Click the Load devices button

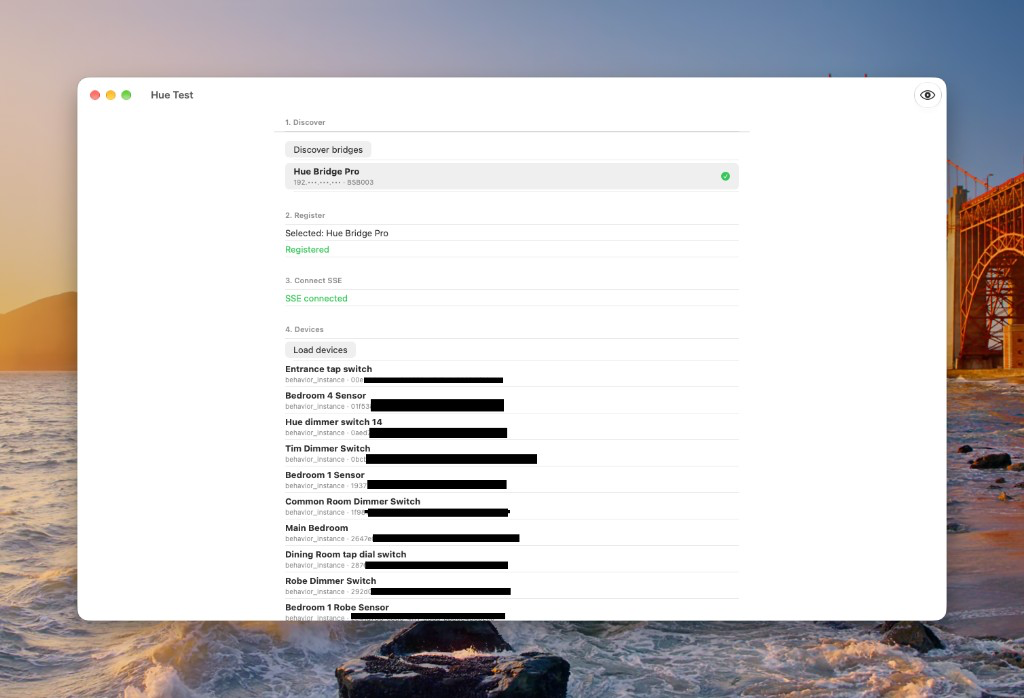point(320,350)
